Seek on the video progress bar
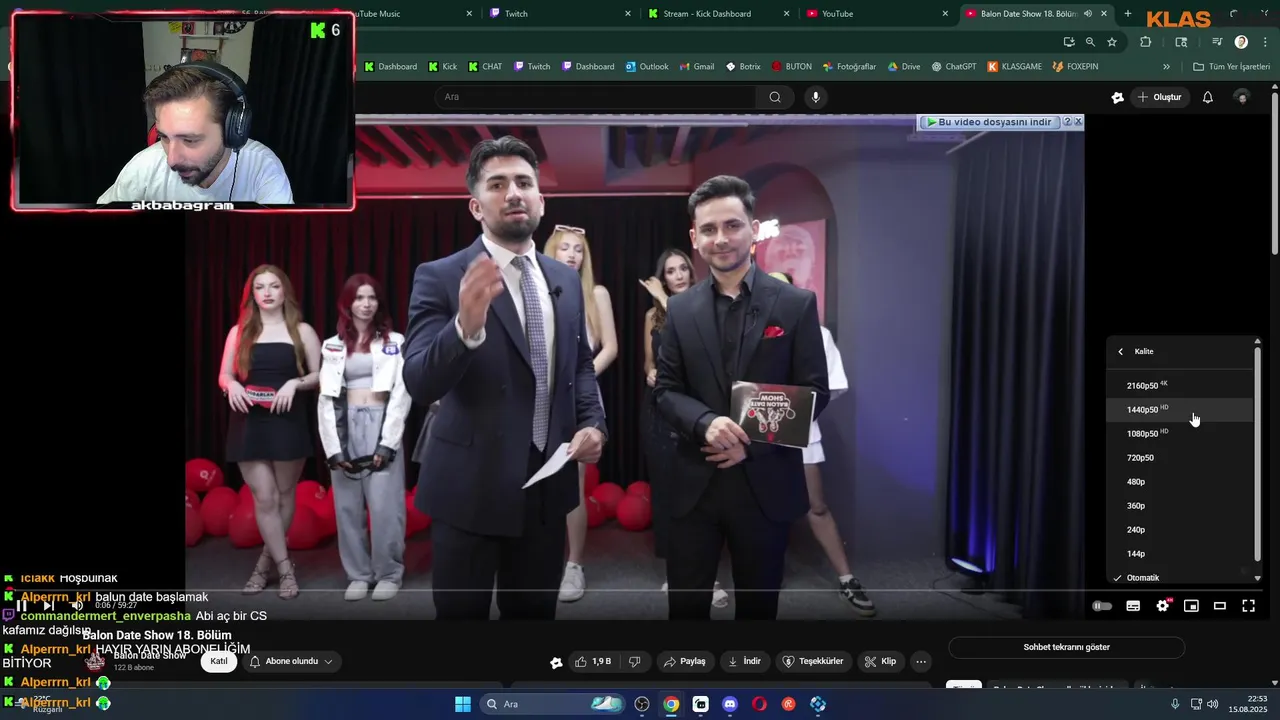Viewport: 1280px width, 720px height. (640, 590)
